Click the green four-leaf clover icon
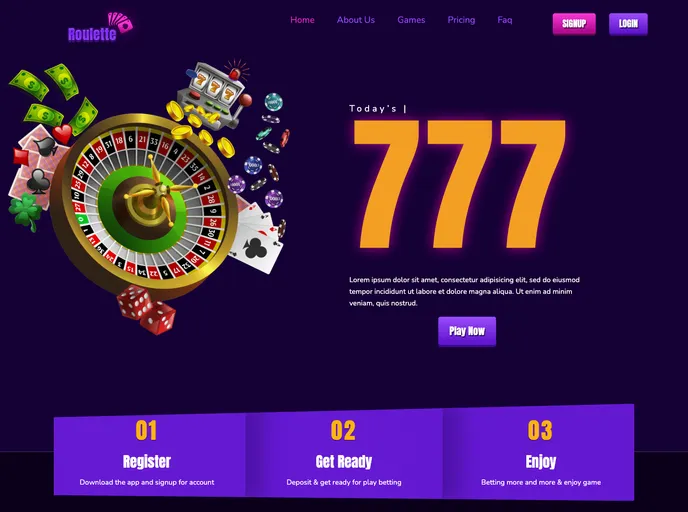 pos(25,211)
